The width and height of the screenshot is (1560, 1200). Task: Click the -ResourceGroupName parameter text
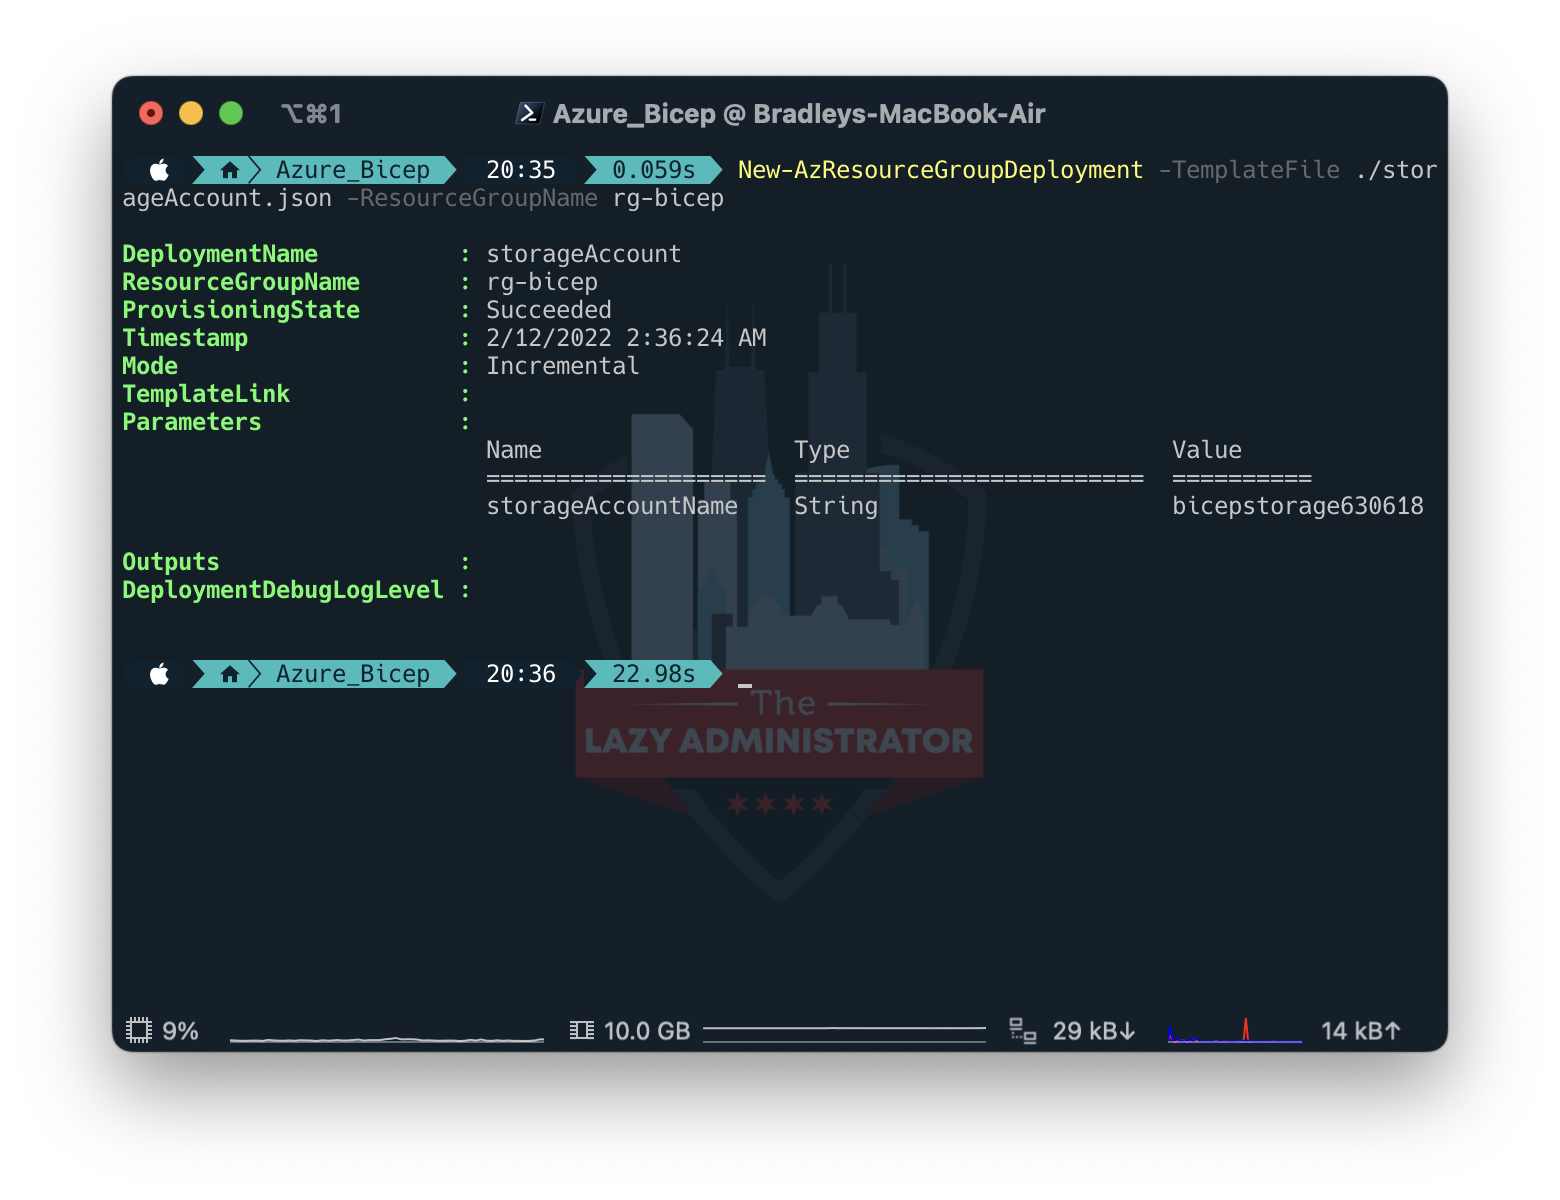pos(472,198)
